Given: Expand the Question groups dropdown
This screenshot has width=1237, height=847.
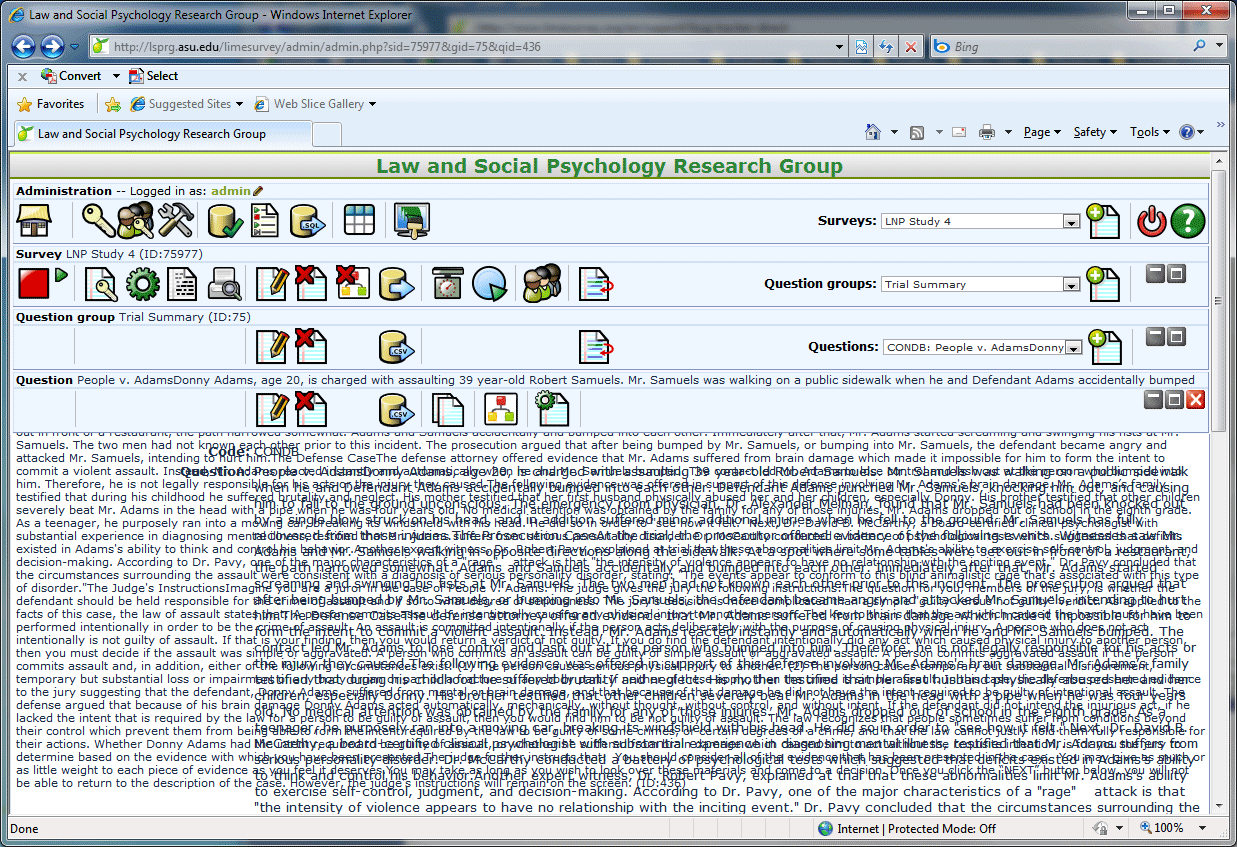Looking at the screenshot, I should click(1070, 285).
